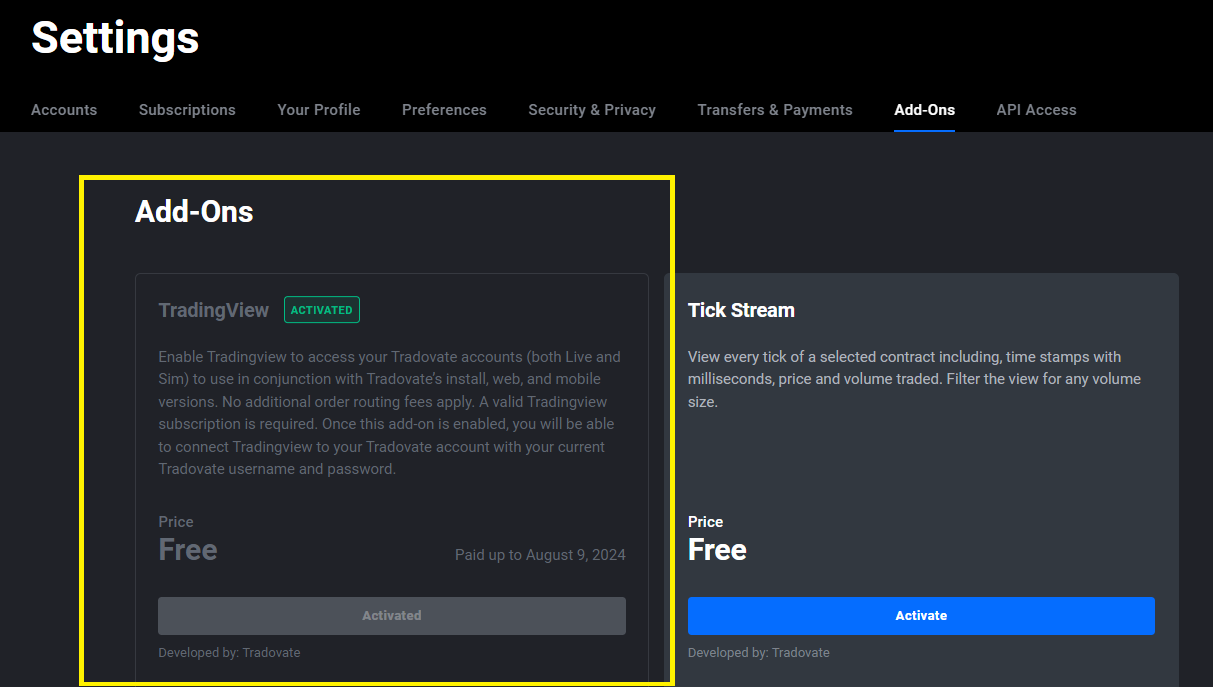This screenshot has width=1213, height=687.
Task: Click the Tick Stream card title
Action: (x=741, y=310)
